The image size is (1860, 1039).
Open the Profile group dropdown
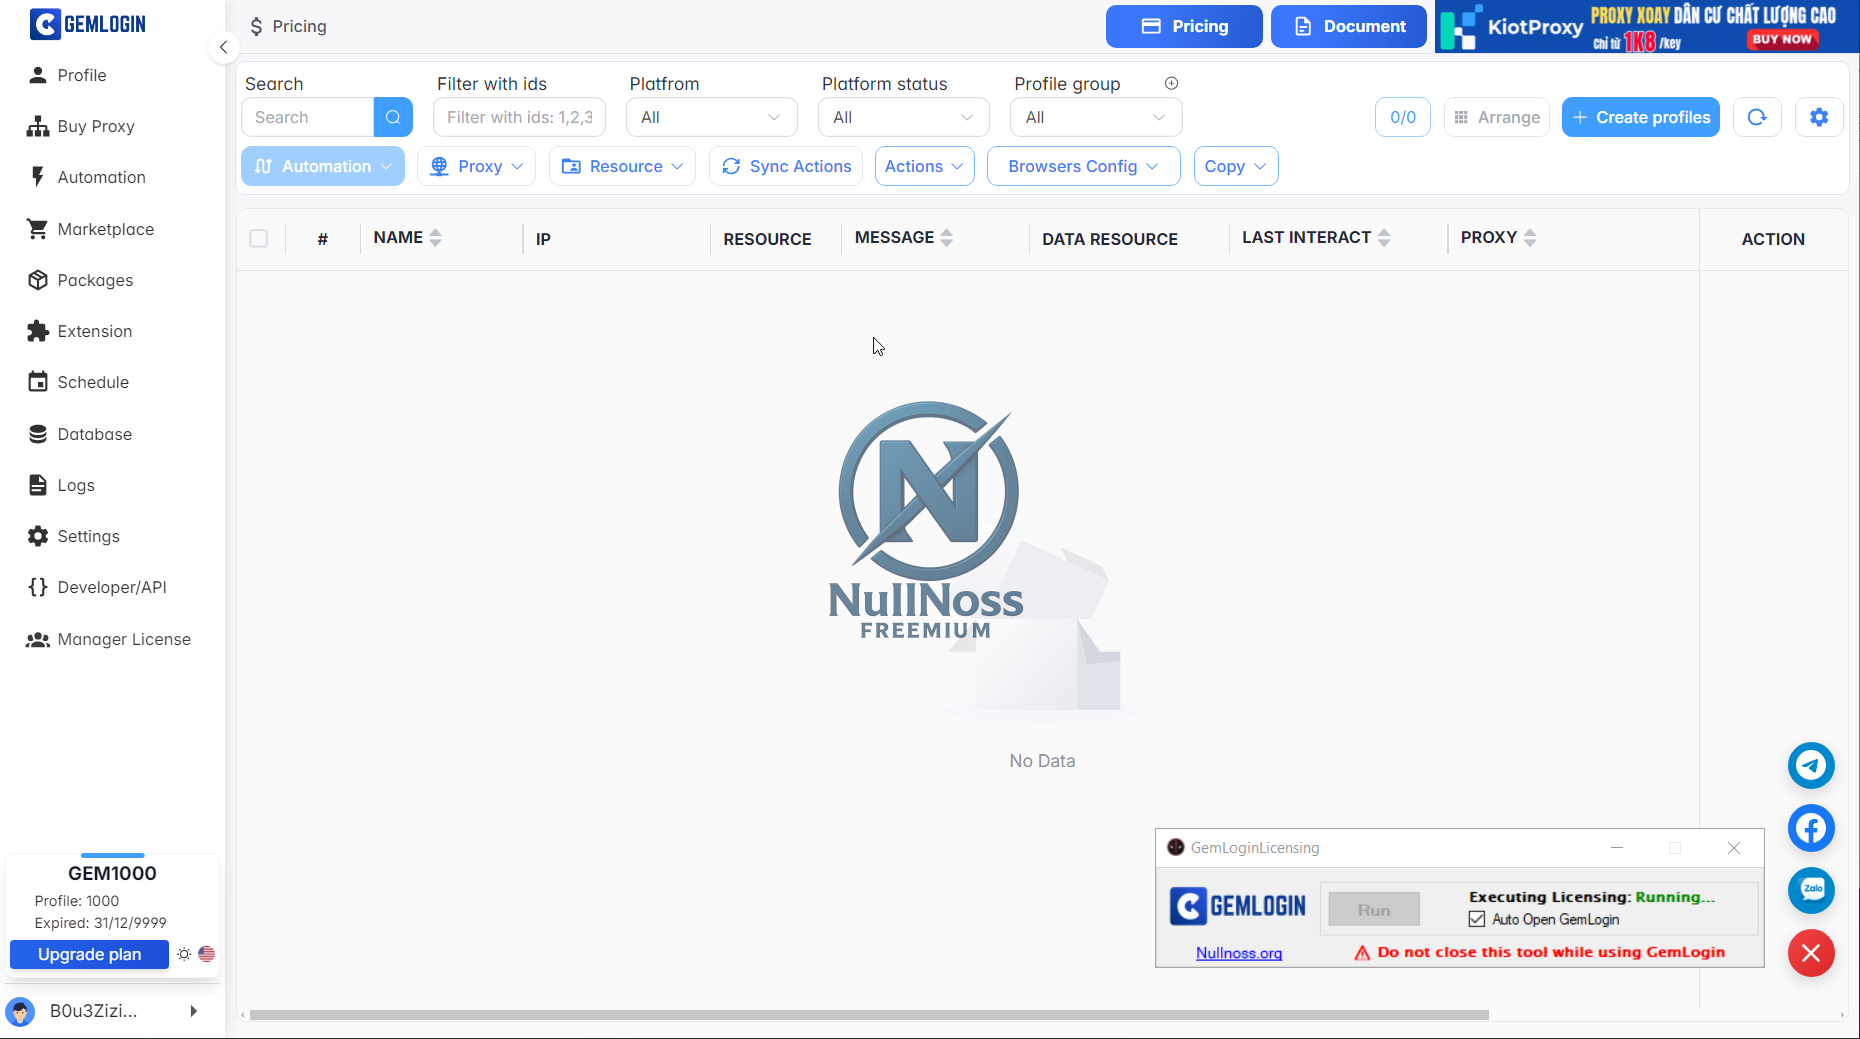pyautogui.click(x=1095, y=117)
